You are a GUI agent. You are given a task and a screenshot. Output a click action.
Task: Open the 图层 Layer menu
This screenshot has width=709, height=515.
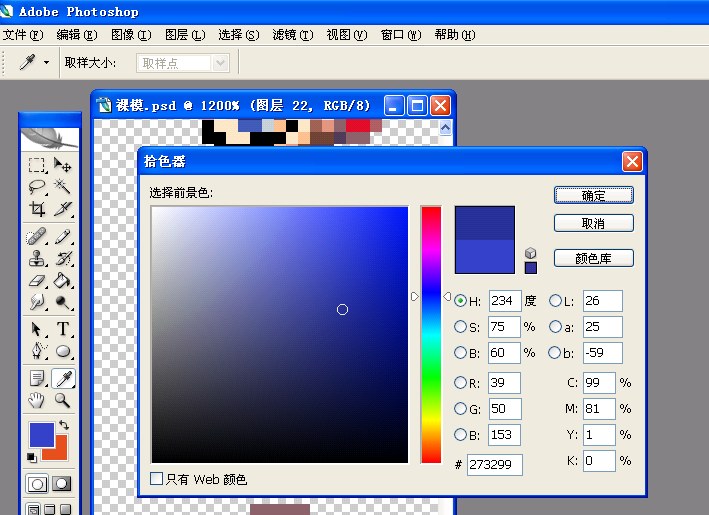pos(185,35)
